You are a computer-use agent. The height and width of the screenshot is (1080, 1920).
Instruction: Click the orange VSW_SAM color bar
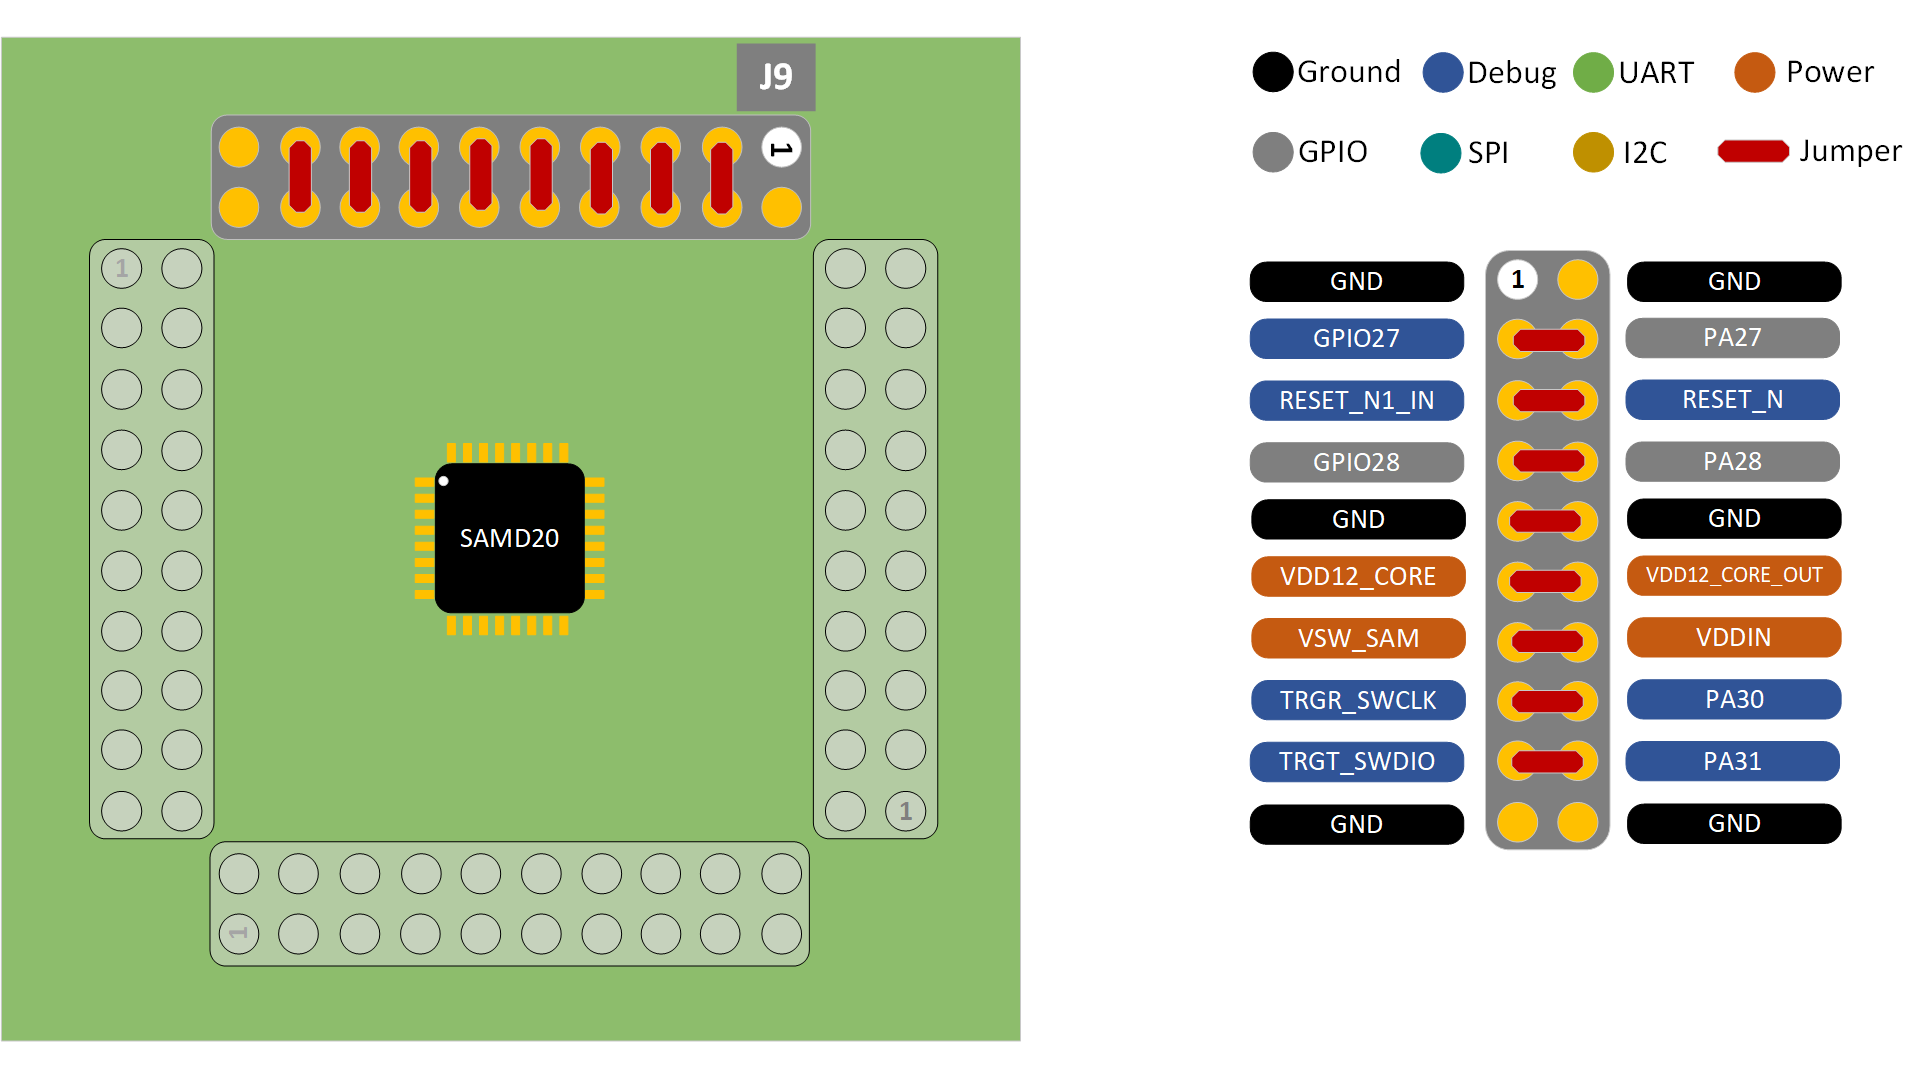point(1357,639)
